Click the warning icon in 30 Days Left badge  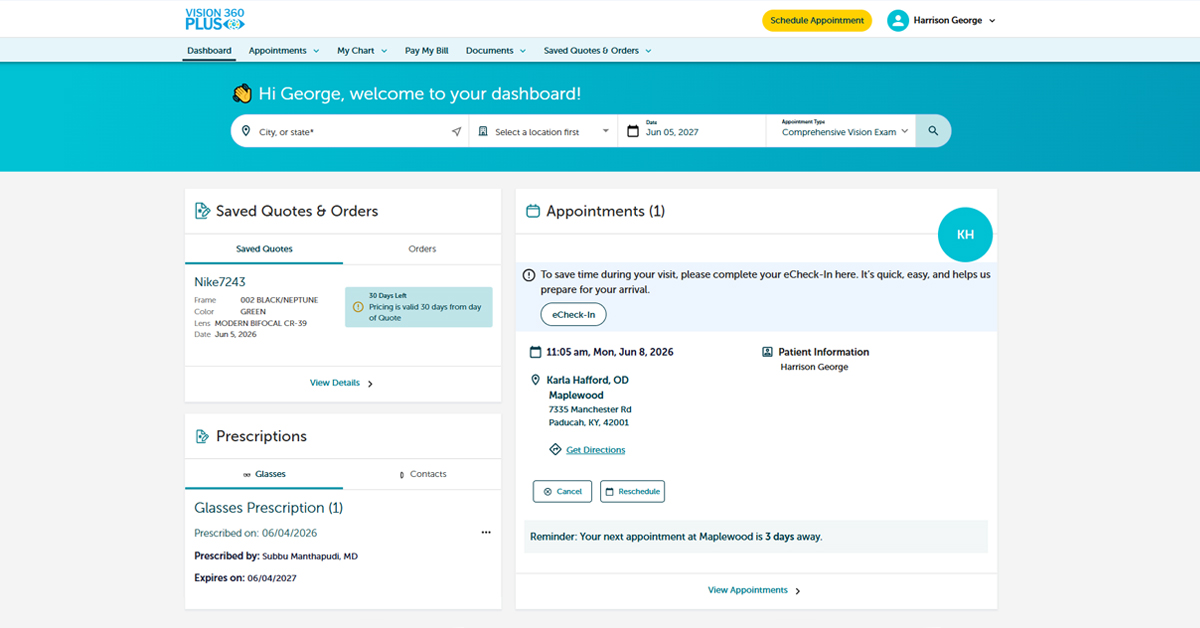click(x=358, y=307)
